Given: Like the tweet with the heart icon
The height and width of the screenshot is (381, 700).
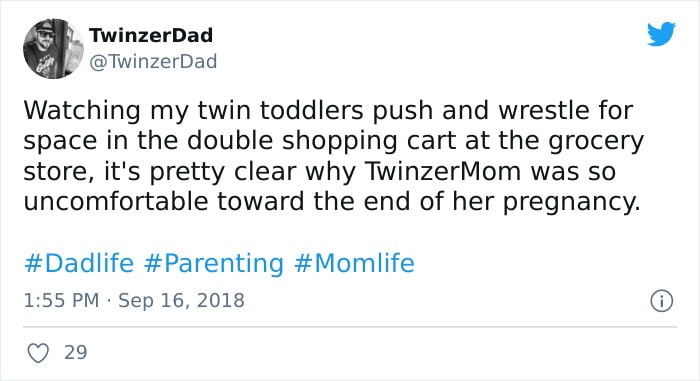Looking at the screenshot, I should tap(38, 353).
